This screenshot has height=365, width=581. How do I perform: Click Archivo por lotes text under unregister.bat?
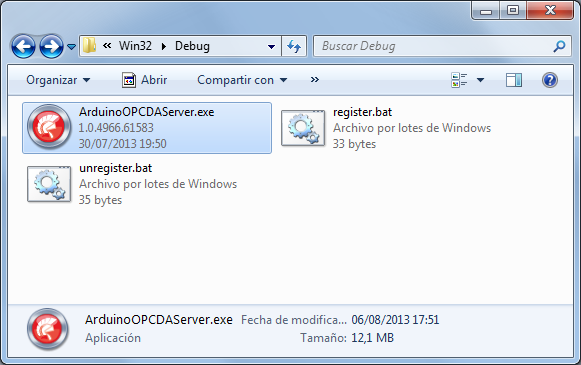(x=158, y=184)
